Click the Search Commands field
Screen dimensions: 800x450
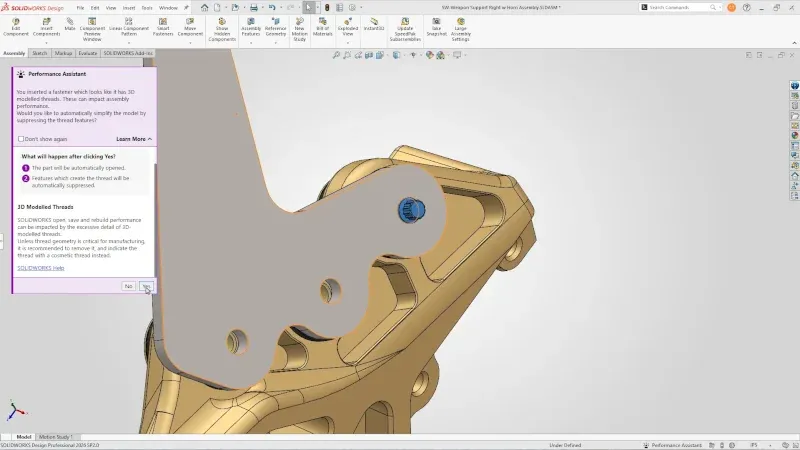(x=679, y=8)
